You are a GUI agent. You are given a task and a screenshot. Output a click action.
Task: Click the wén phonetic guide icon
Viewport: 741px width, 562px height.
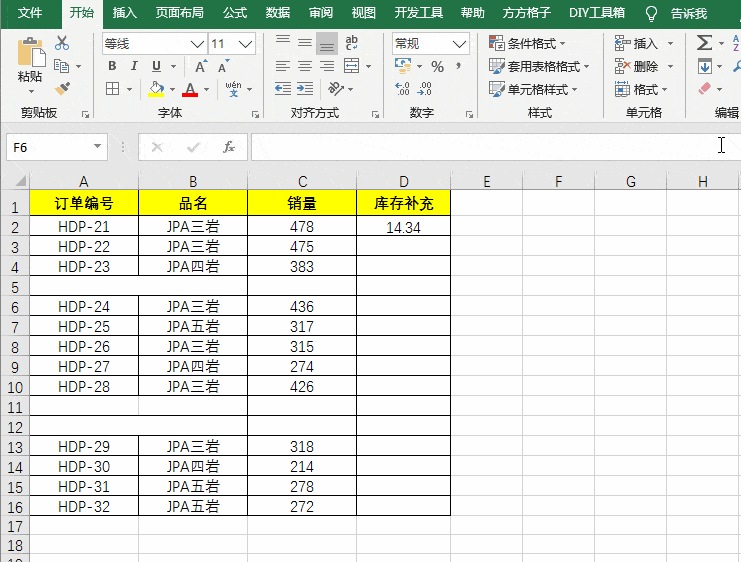(x=233, y=88)
